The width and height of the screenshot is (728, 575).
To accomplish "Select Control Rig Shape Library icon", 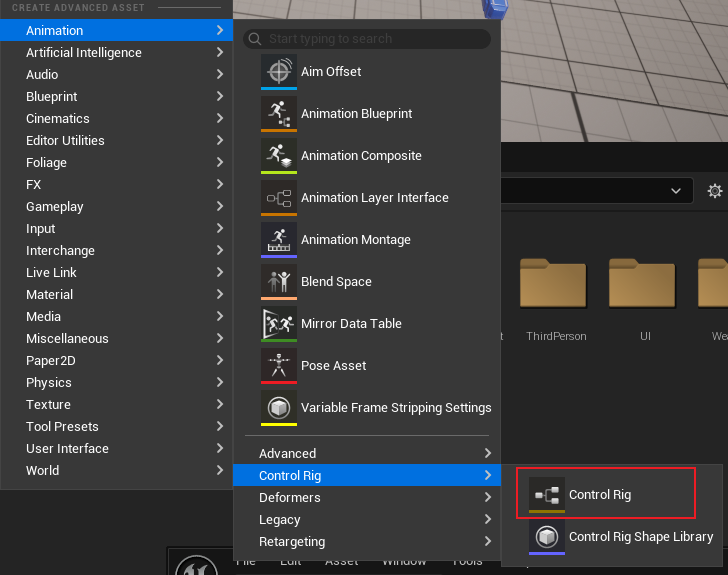I will click(547, 537).
